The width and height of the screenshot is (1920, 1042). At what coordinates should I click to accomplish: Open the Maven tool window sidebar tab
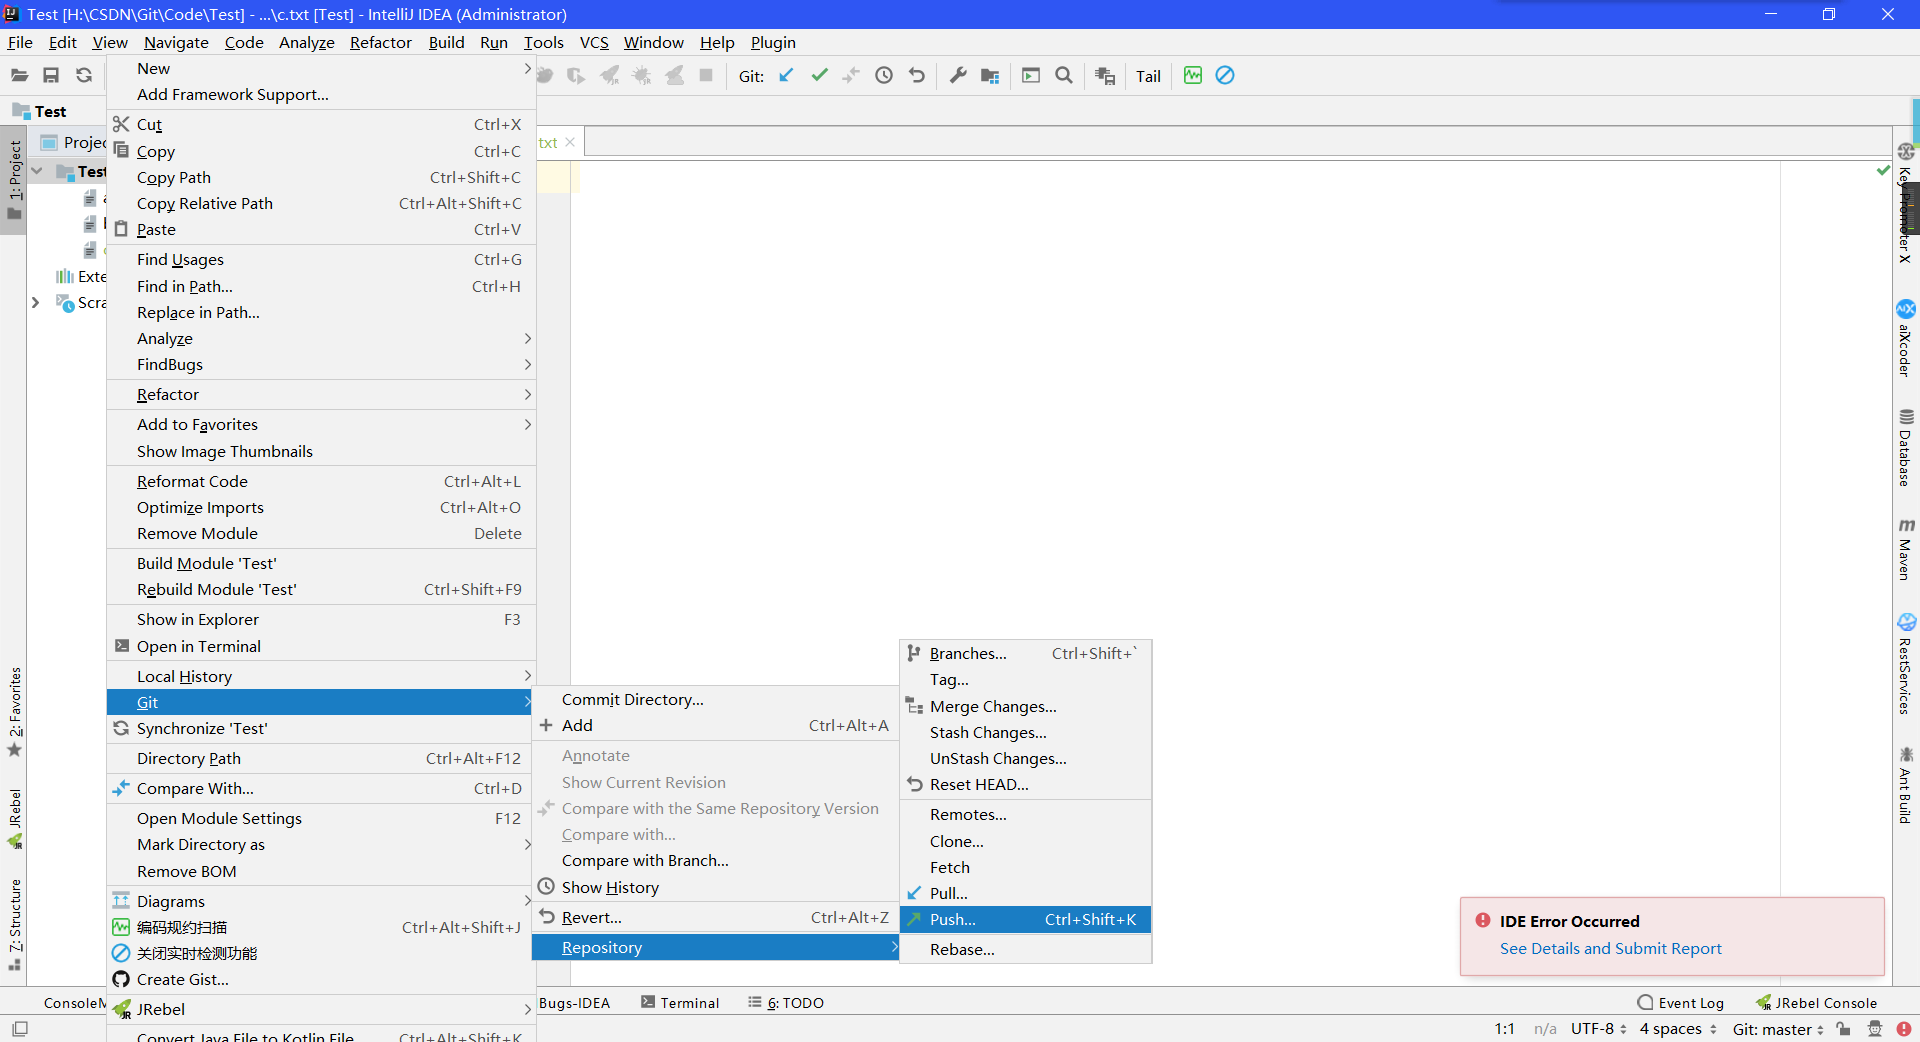[1906, 549]
